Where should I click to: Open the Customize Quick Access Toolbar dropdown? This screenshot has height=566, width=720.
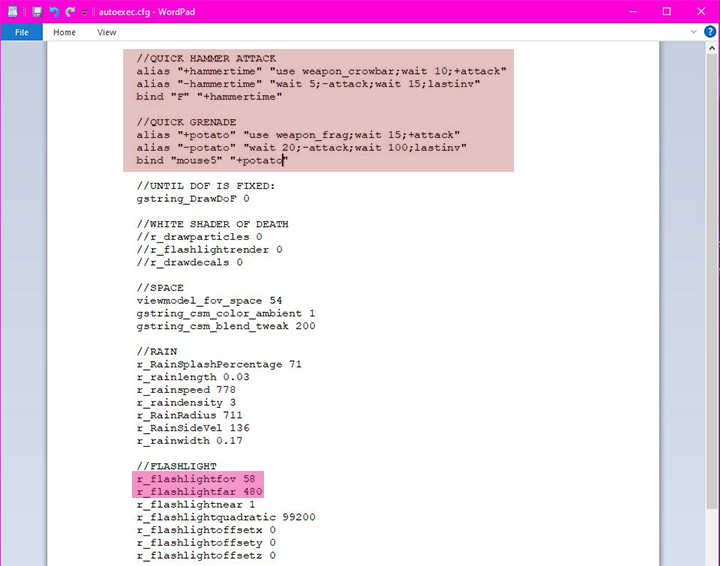pyautogui.click(x=84, y=13)
